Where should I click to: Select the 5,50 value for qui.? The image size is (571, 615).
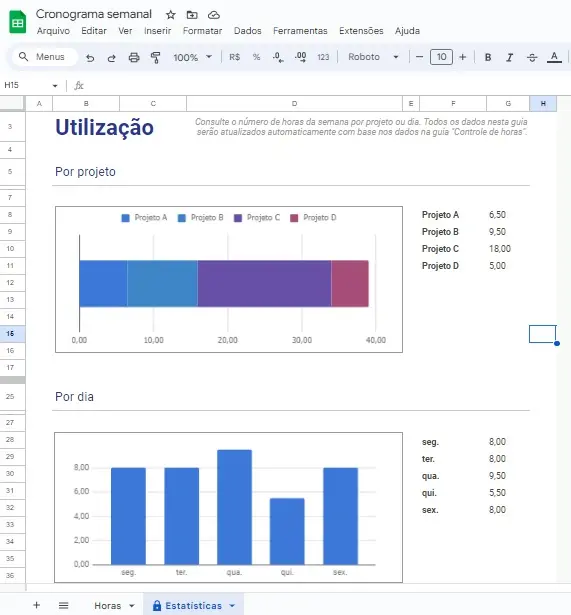point(497,493)
